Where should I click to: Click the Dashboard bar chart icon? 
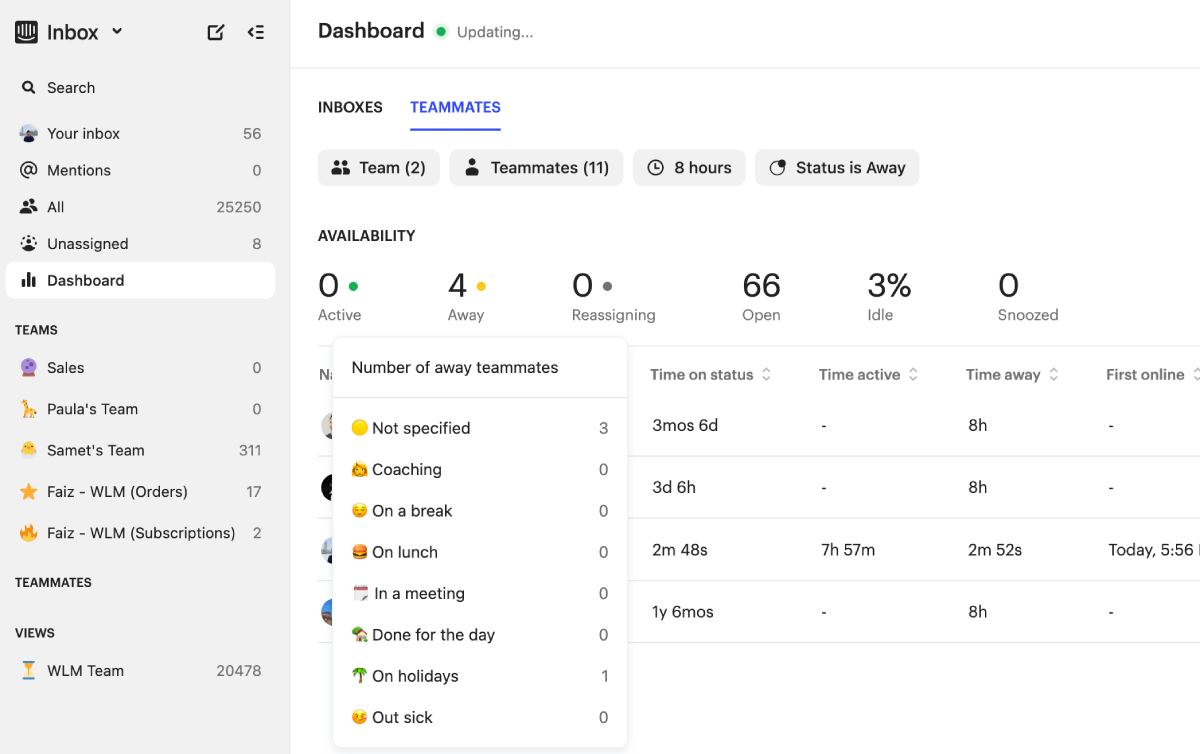29,280
